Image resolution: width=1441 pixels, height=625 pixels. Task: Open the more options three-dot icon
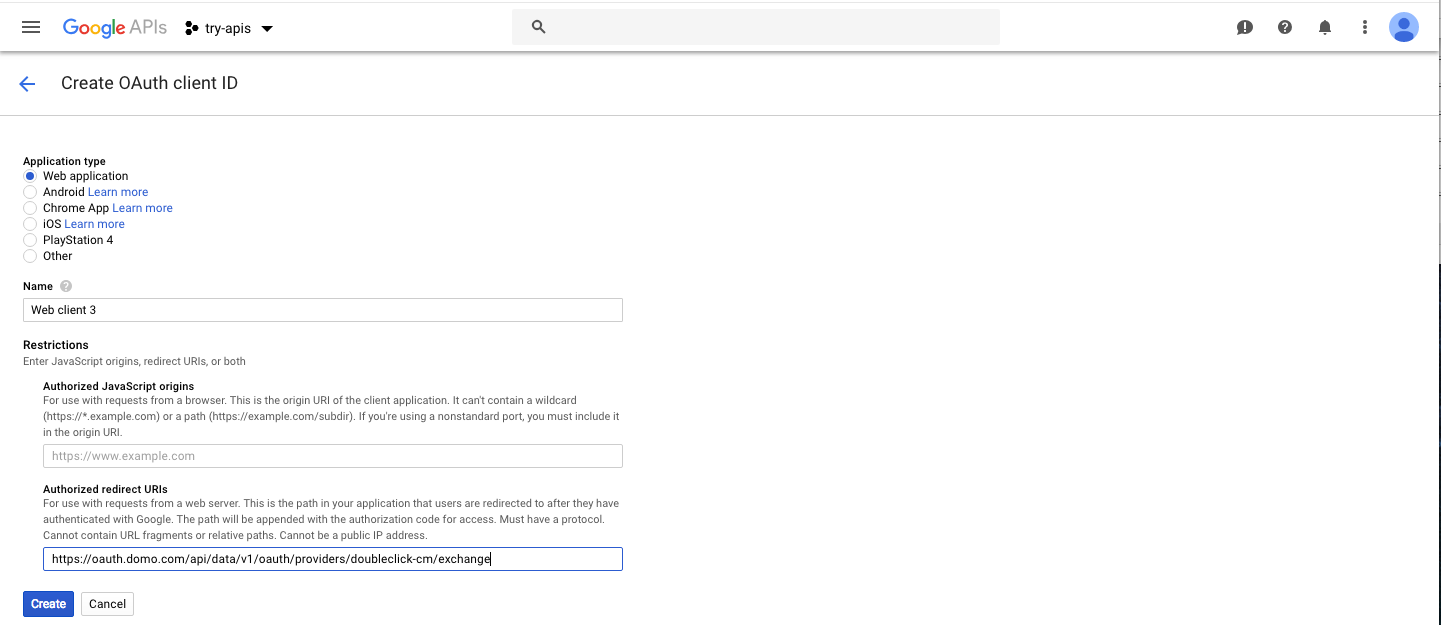(x=1364, y=27)
